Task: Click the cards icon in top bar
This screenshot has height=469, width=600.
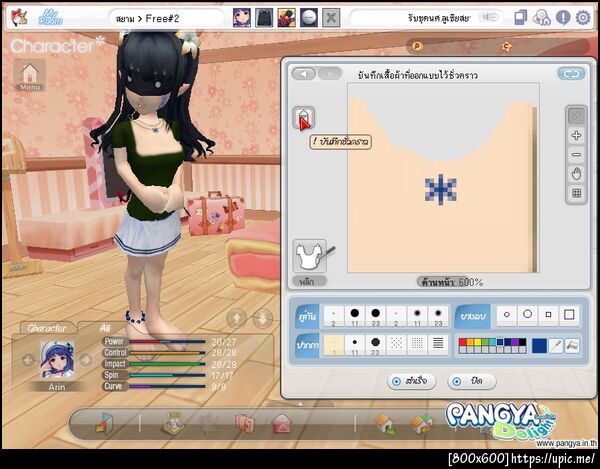Action: pyautogui.click(x=520, y=18)
